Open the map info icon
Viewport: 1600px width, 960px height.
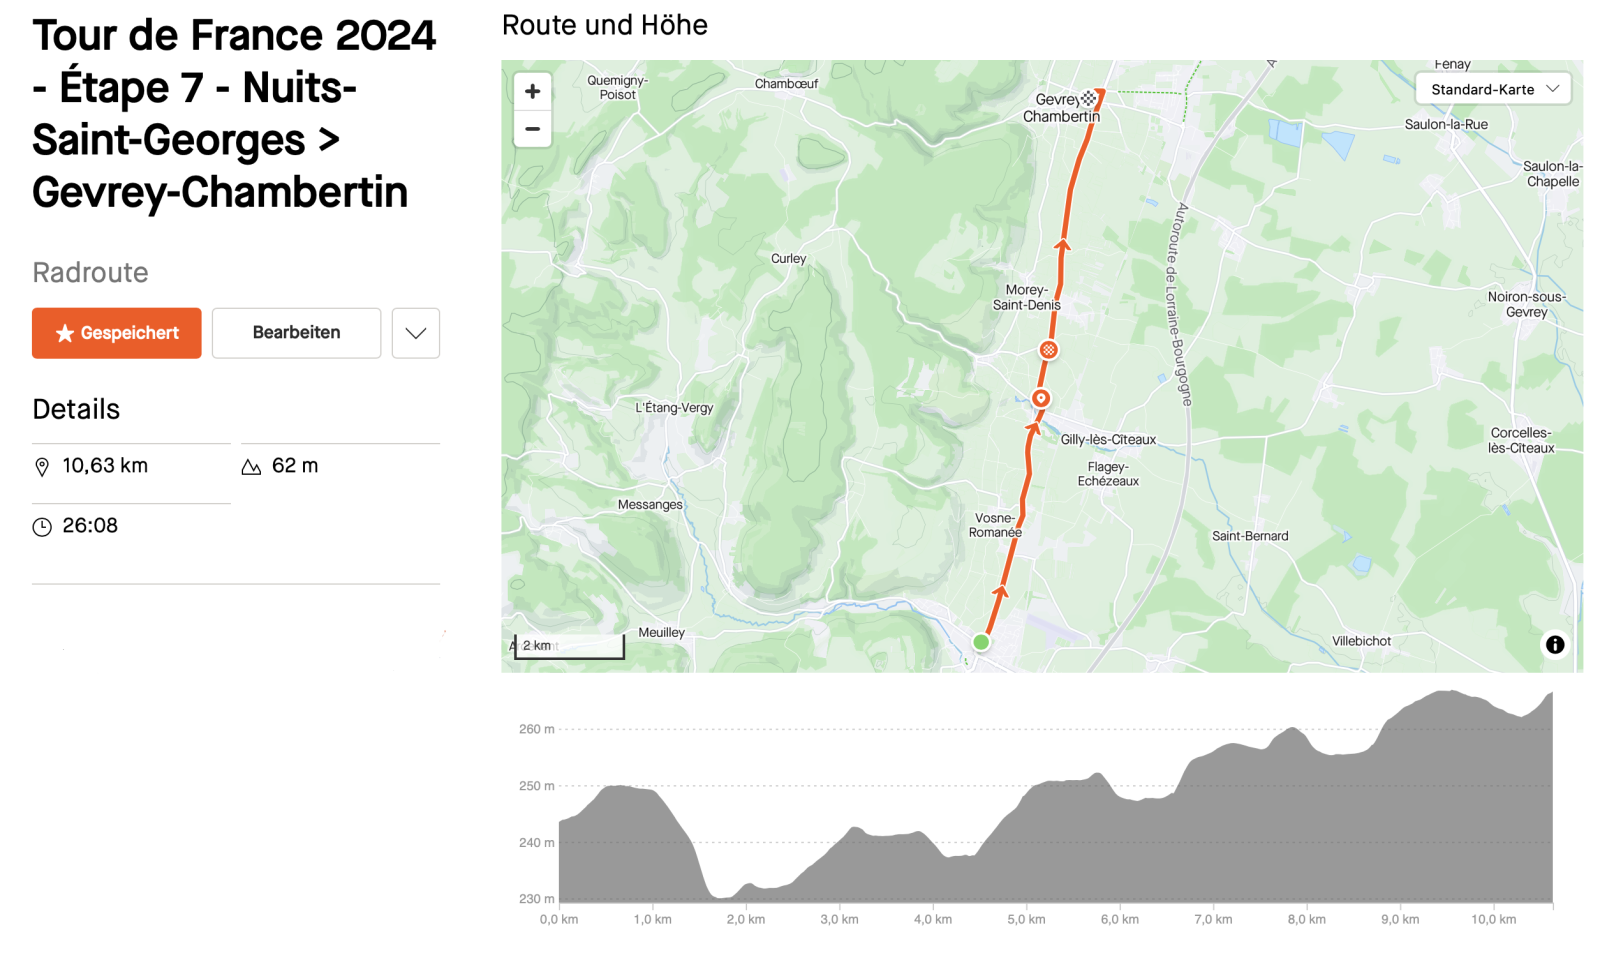[1555, 645]
